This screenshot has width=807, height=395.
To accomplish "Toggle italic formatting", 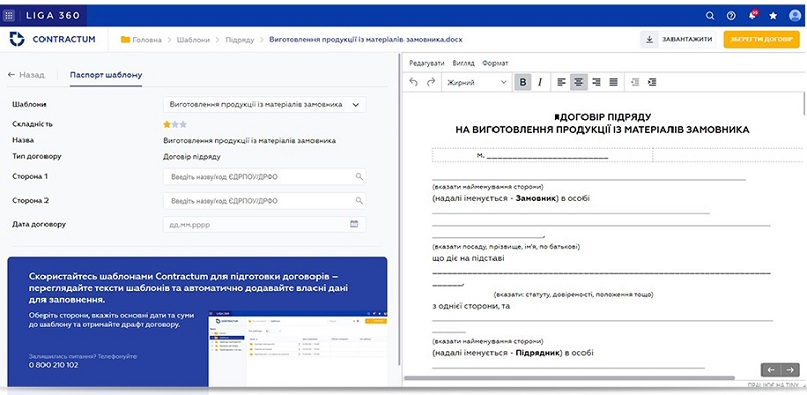I will tap(540, 82).
